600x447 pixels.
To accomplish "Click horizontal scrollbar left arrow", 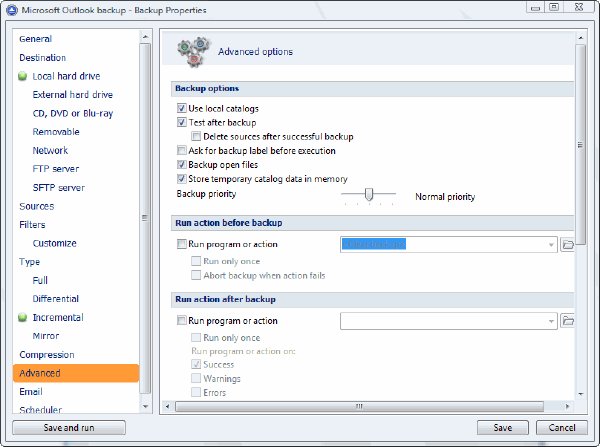I will click(x=167, y=406).
